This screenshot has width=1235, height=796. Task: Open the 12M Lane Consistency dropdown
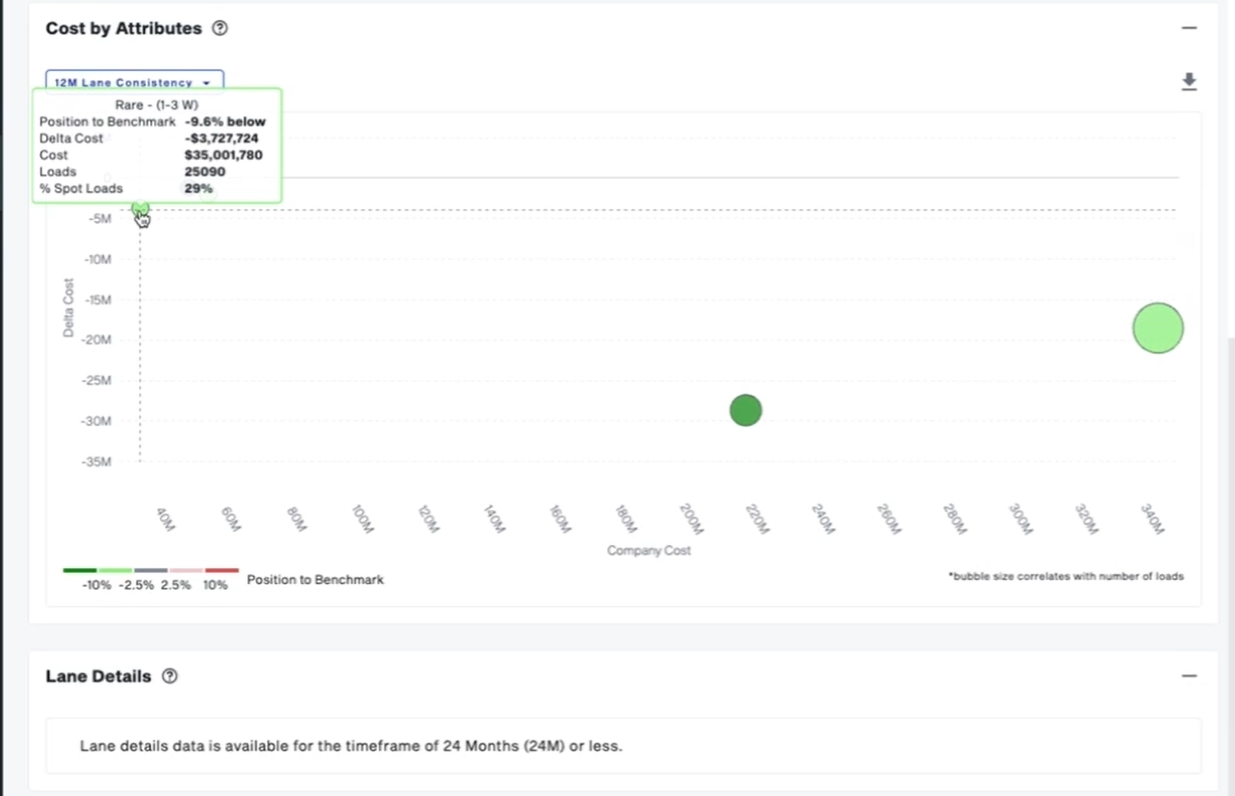(134, 82)
